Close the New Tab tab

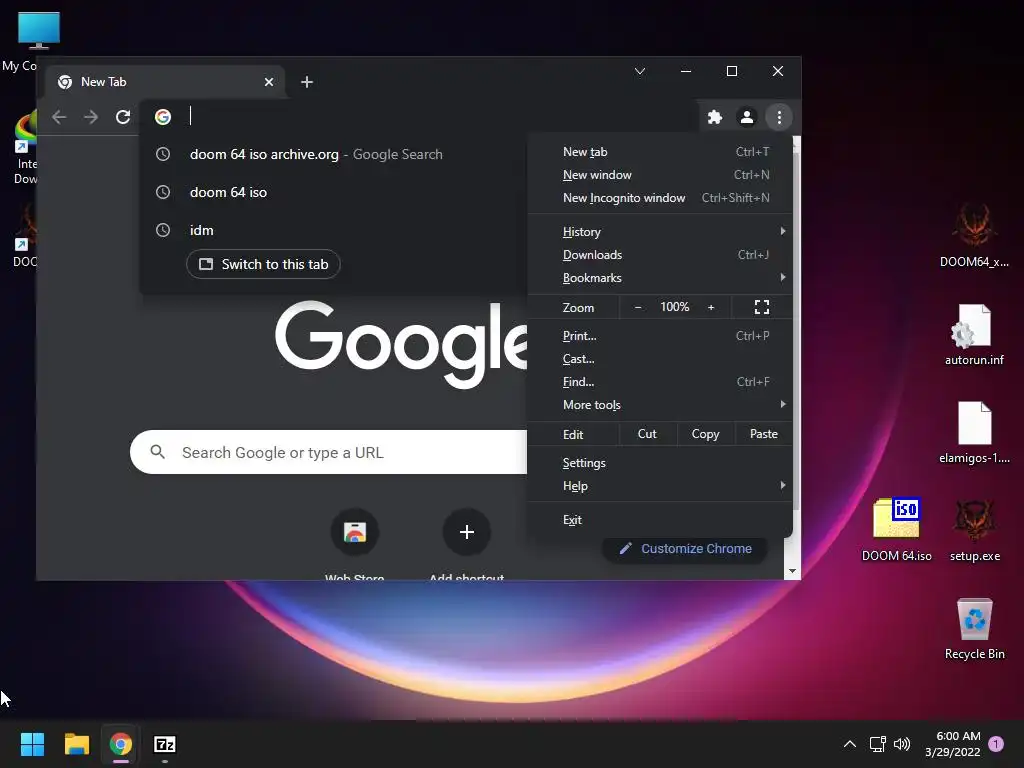pyautogui.click(x=268, y=82)
